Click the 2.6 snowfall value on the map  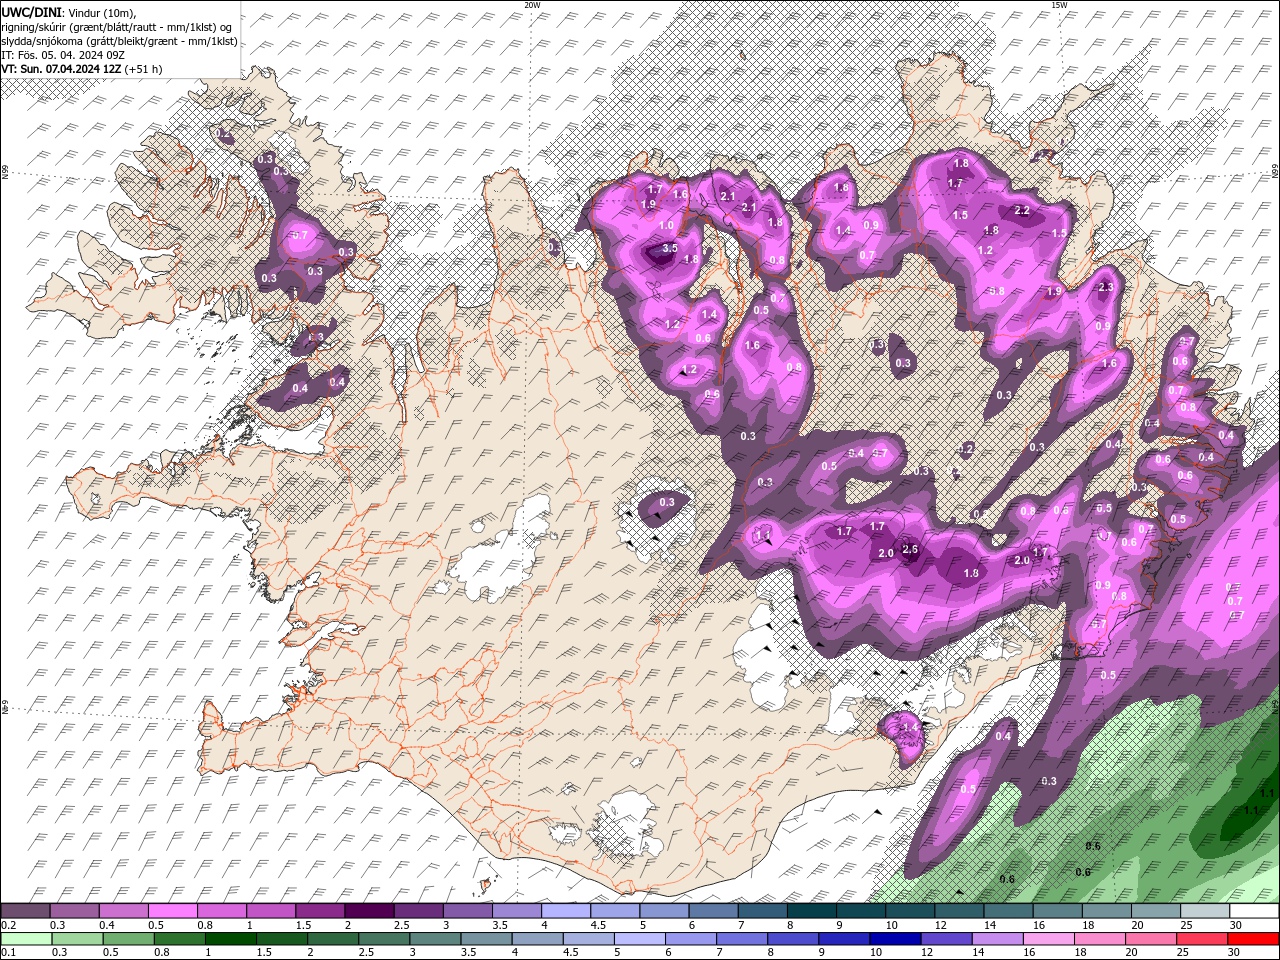pyautogui.click(x=910, y=549)
